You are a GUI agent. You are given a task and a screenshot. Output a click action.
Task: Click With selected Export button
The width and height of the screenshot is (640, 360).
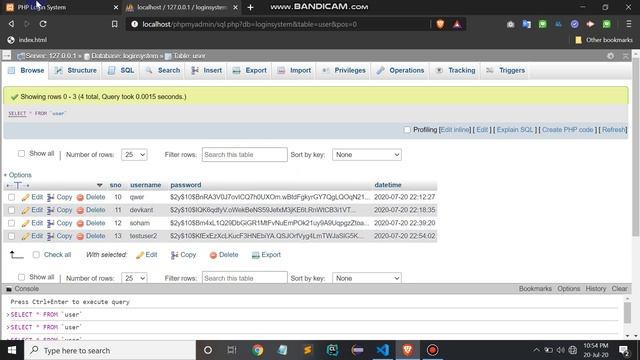point(266,255)
